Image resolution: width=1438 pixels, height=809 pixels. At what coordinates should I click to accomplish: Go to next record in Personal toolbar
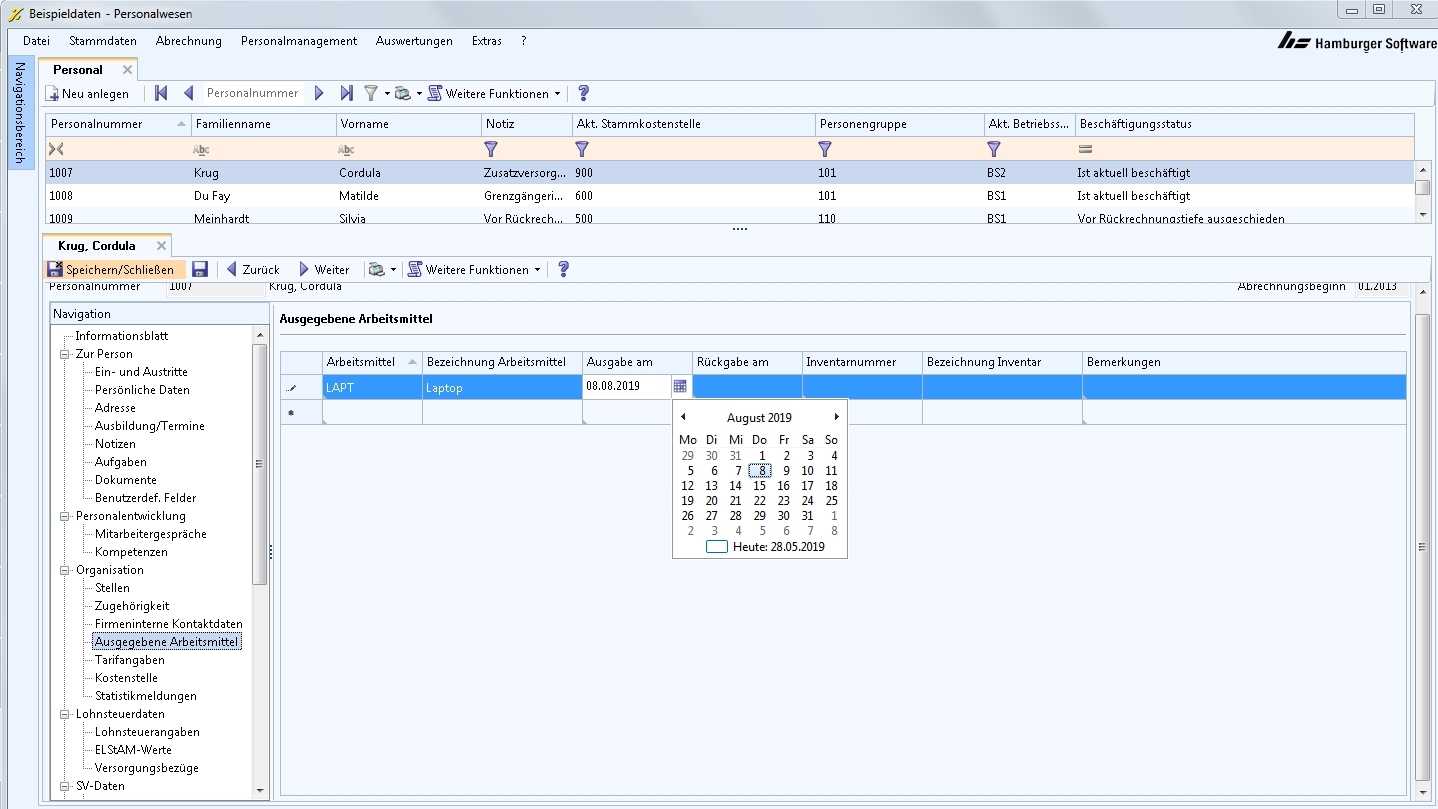coord(319,93)
